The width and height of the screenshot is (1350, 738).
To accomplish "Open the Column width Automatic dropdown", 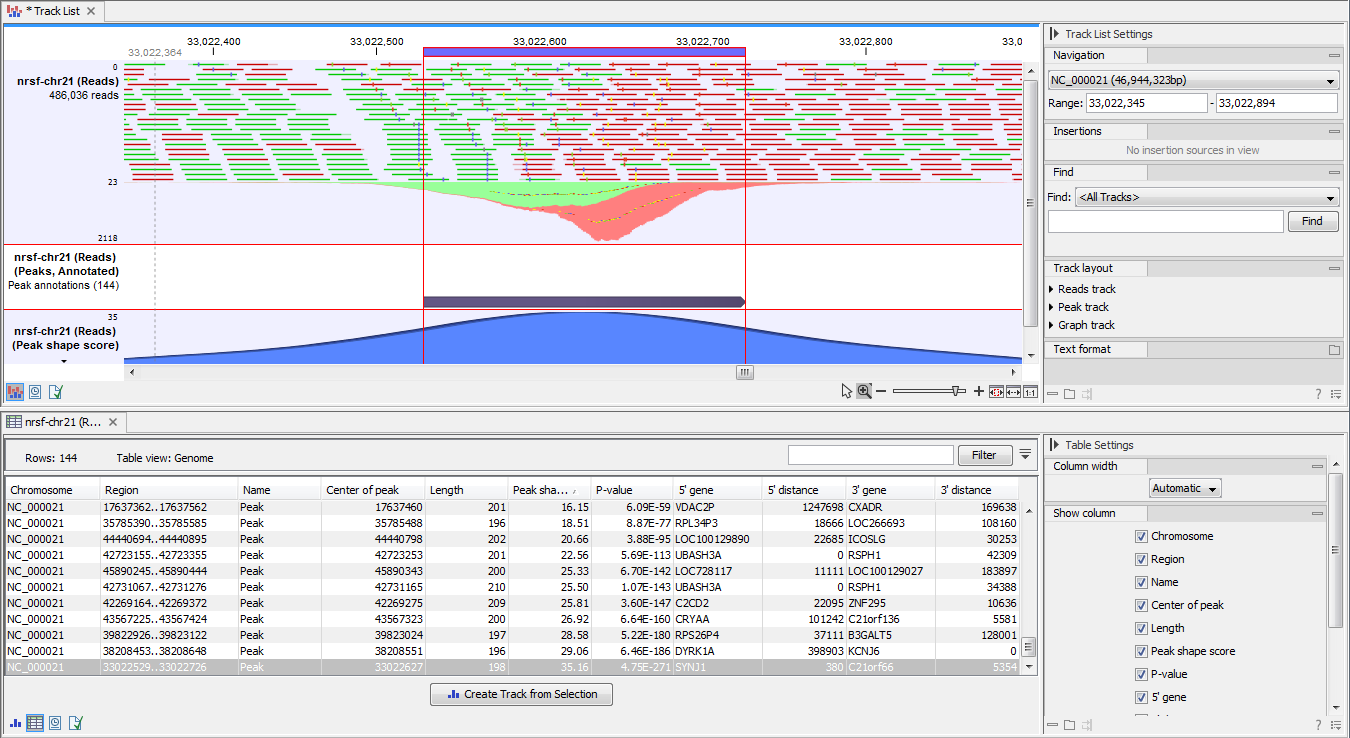I will (x=1185, y=488).
